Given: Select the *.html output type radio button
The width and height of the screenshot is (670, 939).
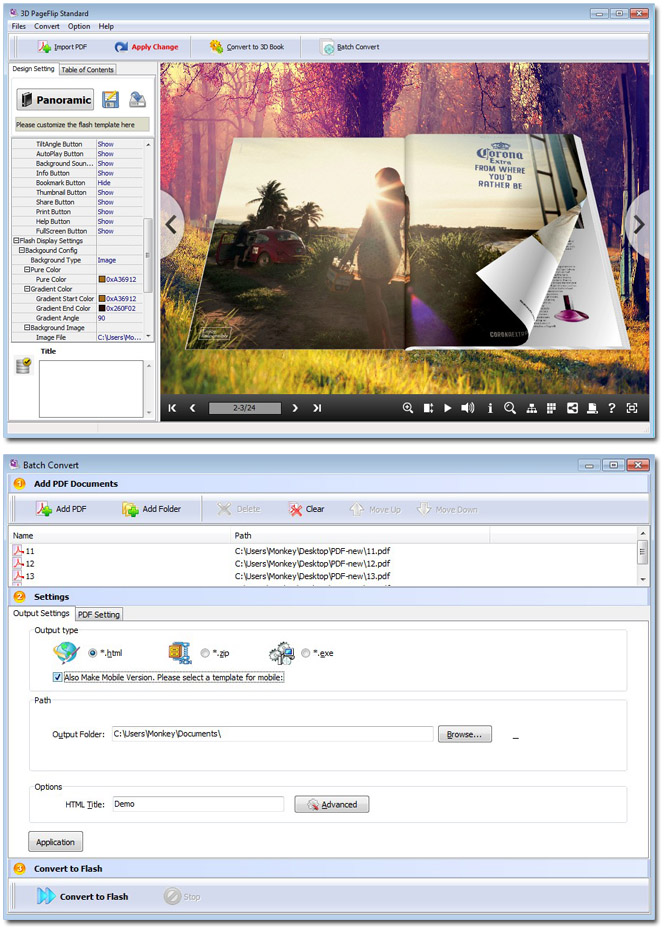Looking at the screenshot, I should (x=93, y=653).
